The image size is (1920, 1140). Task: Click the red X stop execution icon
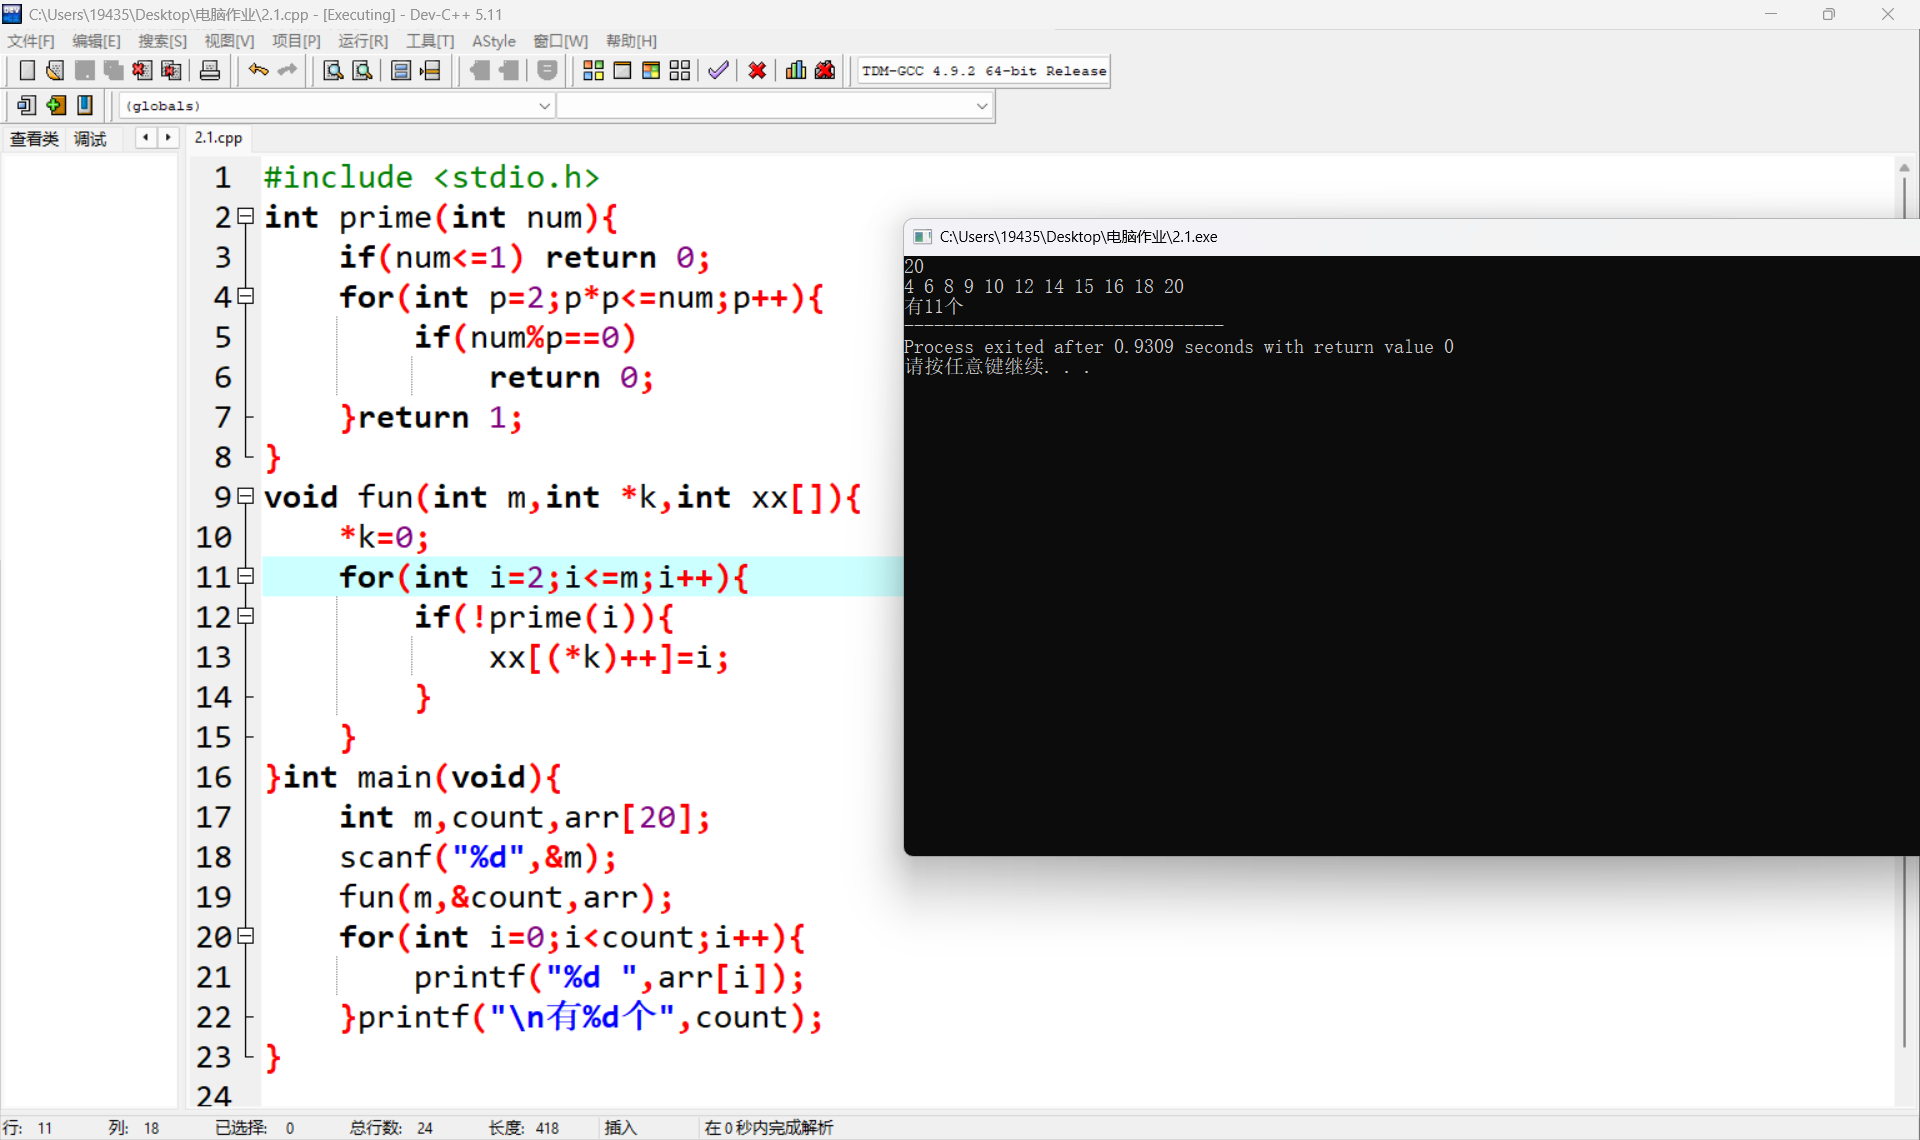tap(757, 70)
